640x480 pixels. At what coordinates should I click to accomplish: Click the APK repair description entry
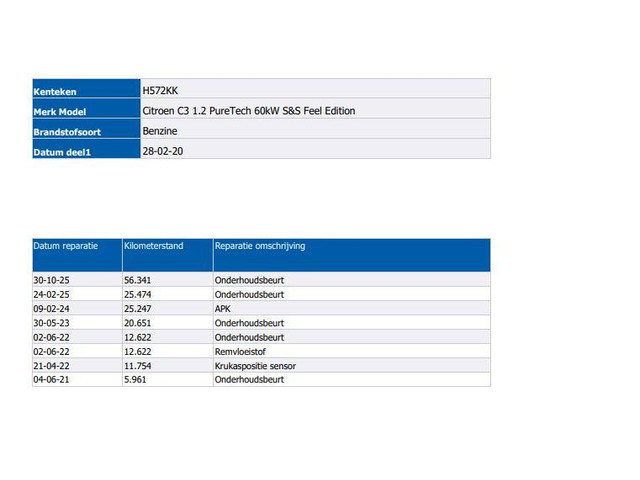222,309
